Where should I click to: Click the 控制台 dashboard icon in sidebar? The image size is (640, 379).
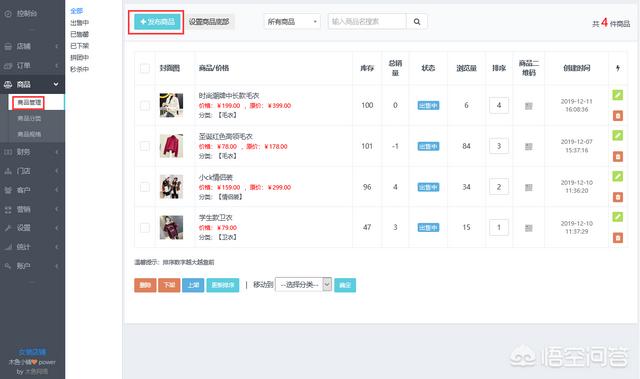pyautogui.click(x=8, y=14)
